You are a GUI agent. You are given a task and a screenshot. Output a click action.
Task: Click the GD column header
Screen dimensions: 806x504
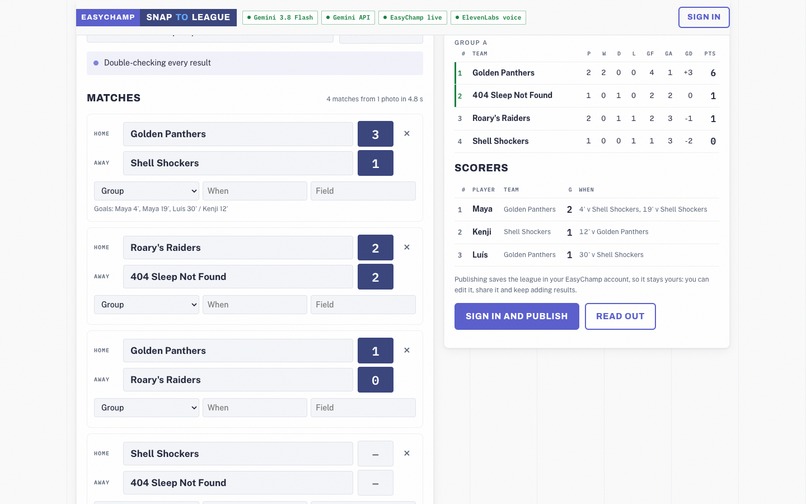click(688, 53)
